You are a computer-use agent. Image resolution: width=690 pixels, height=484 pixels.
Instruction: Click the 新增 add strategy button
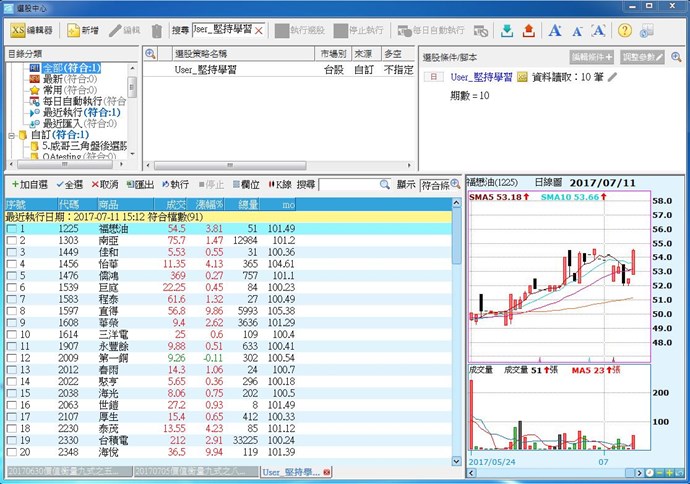coord(83,31)
